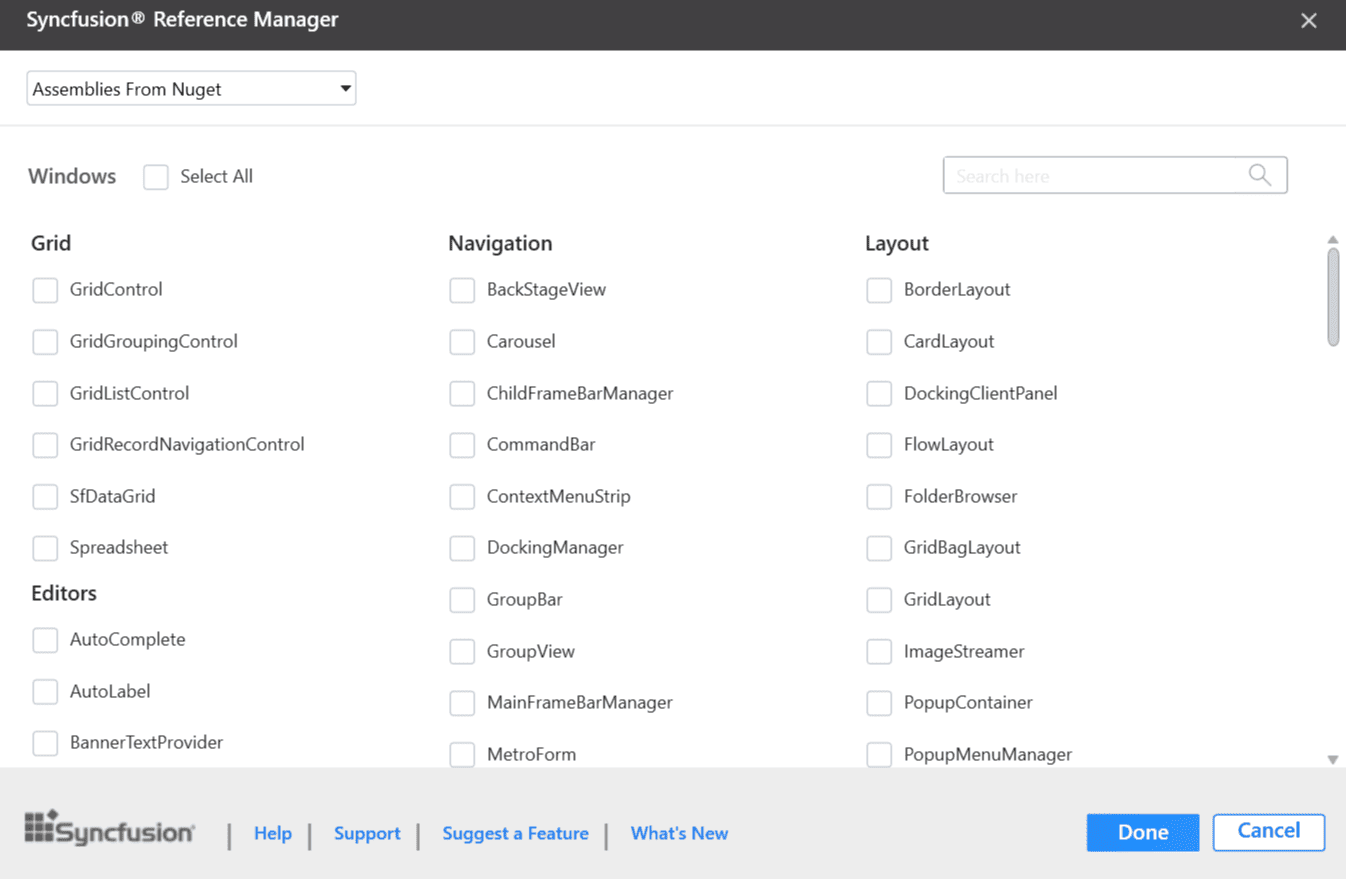Click the scrollbar down arrow
This screenshot has height=879, width=1346.
pos(1333,760)
